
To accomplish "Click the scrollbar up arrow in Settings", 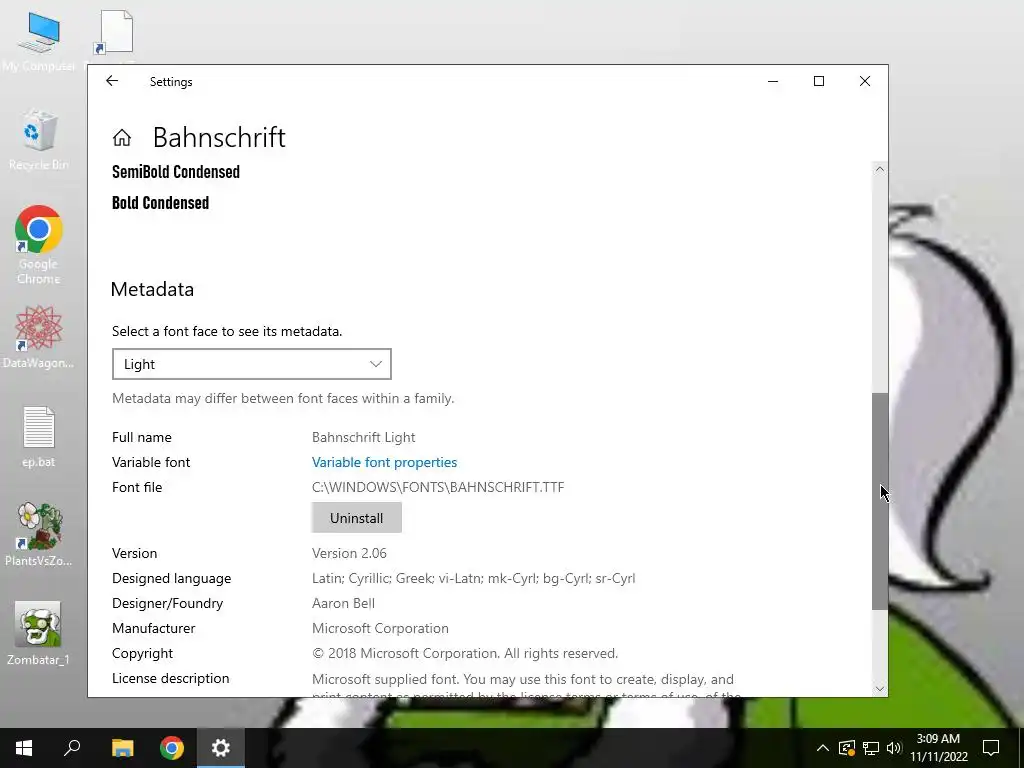I will pyautogui.click(x=880, y=169).
